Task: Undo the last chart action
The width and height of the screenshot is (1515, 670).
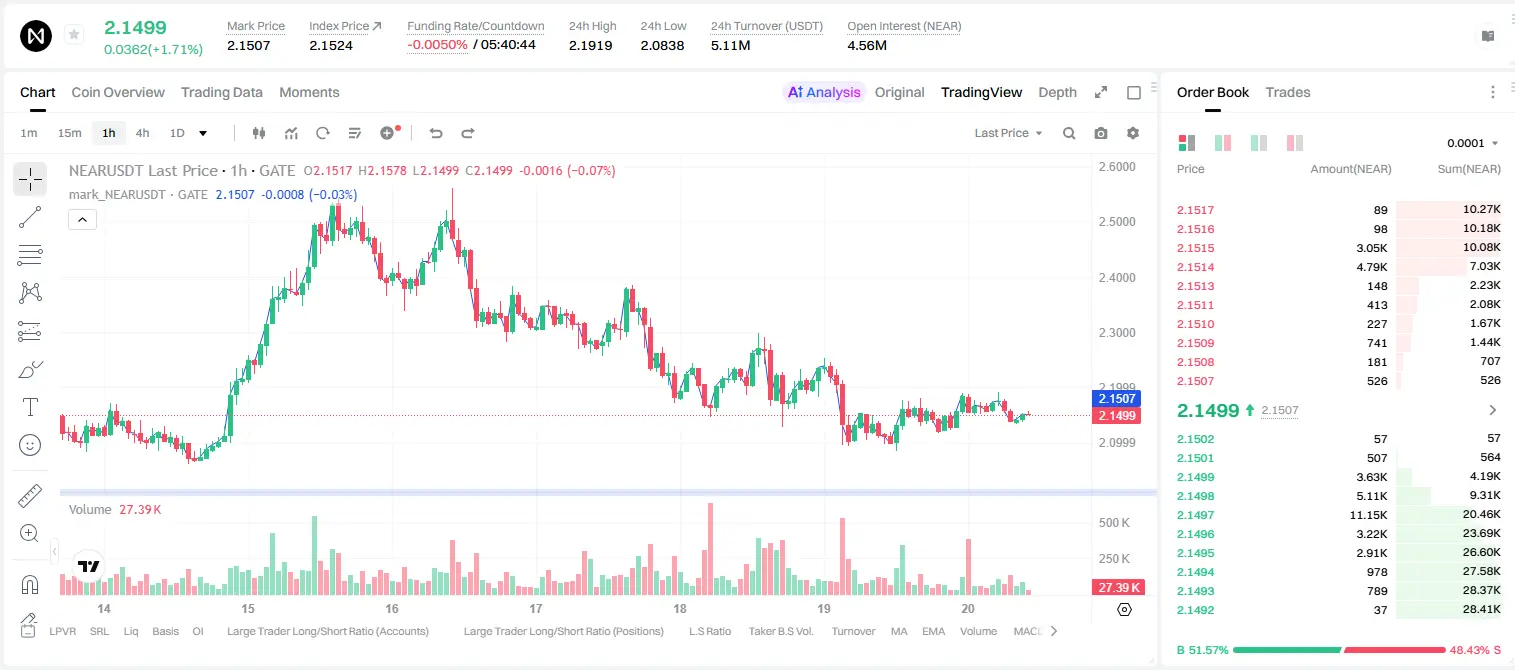Action: [x=435, y=133]
